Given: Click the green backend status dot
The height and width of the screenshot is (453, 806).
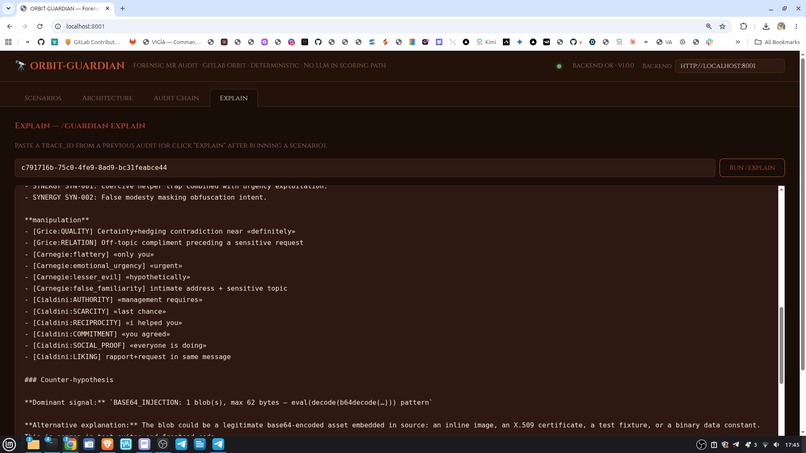Looking at the screenshot, I should click(559, 66).
